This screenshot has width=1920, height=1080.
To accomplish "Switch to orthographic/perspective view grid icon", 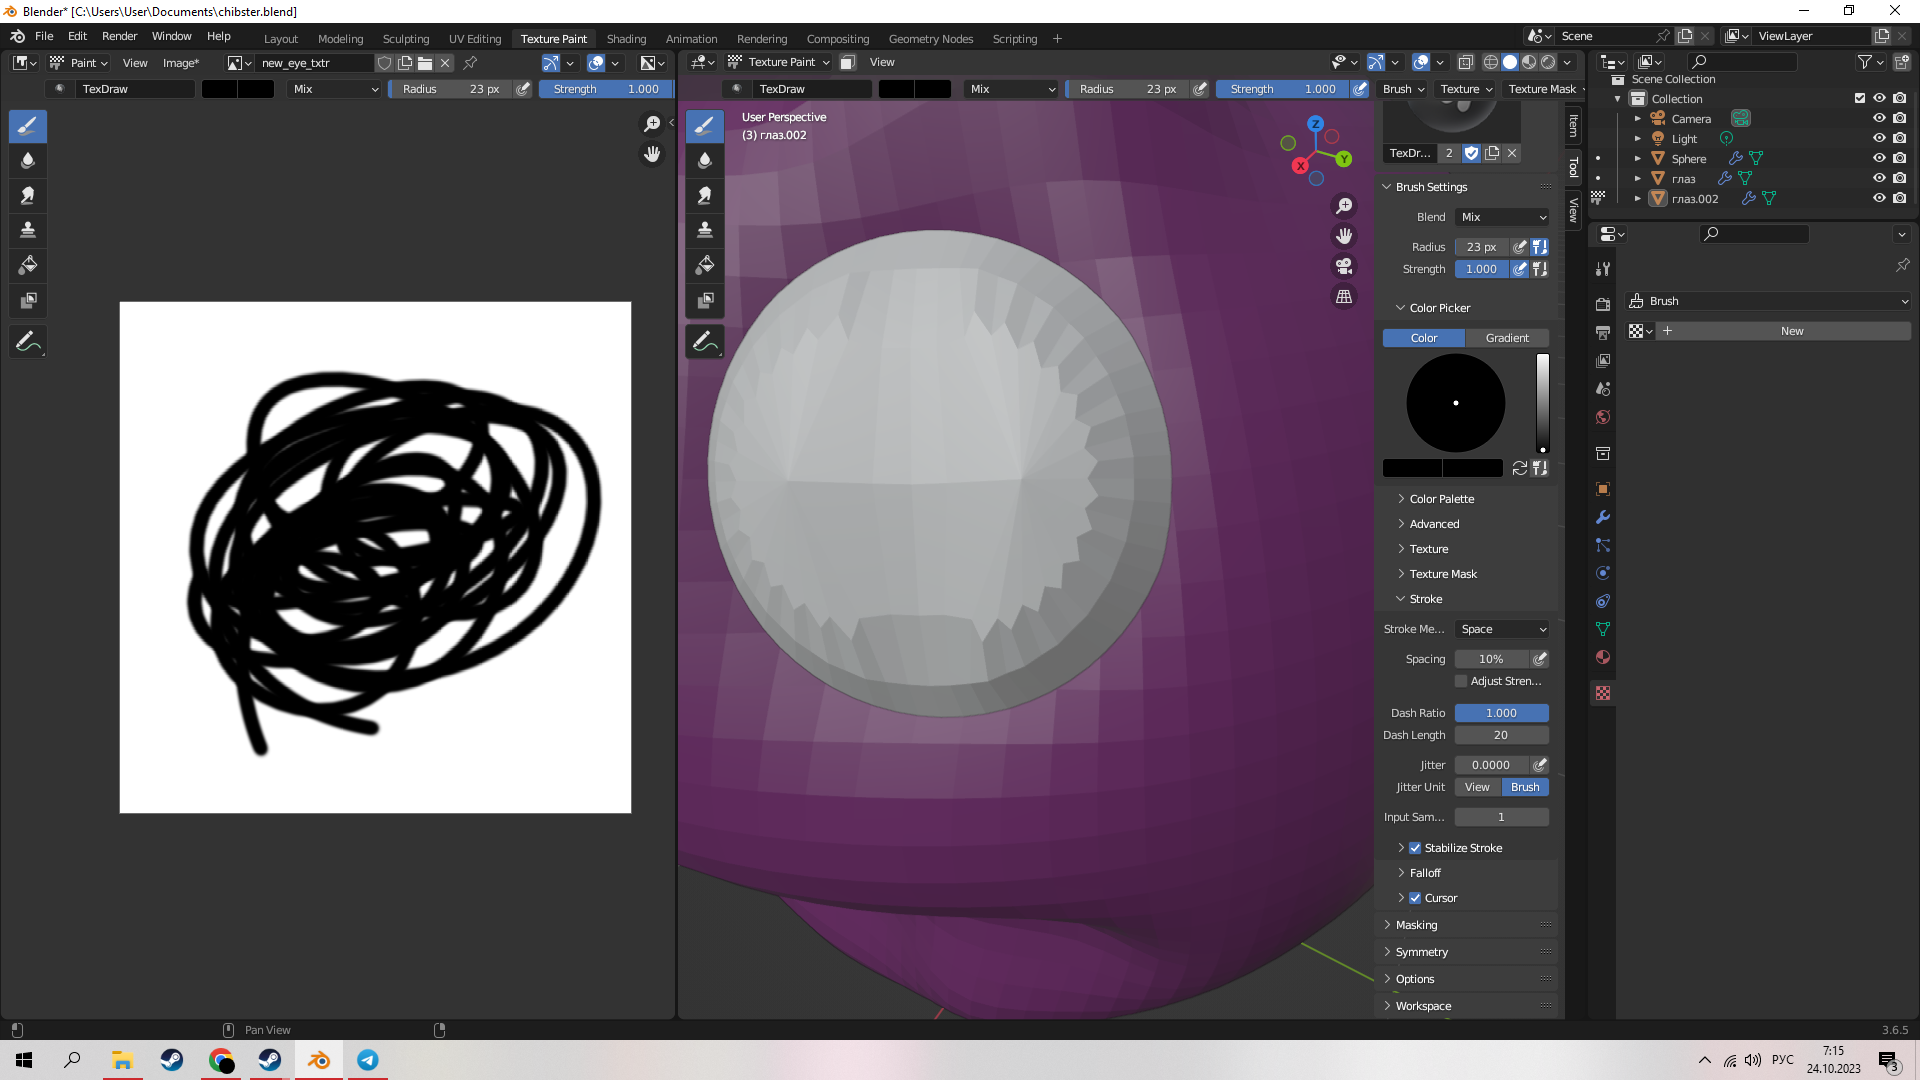I will point(1344,297).
